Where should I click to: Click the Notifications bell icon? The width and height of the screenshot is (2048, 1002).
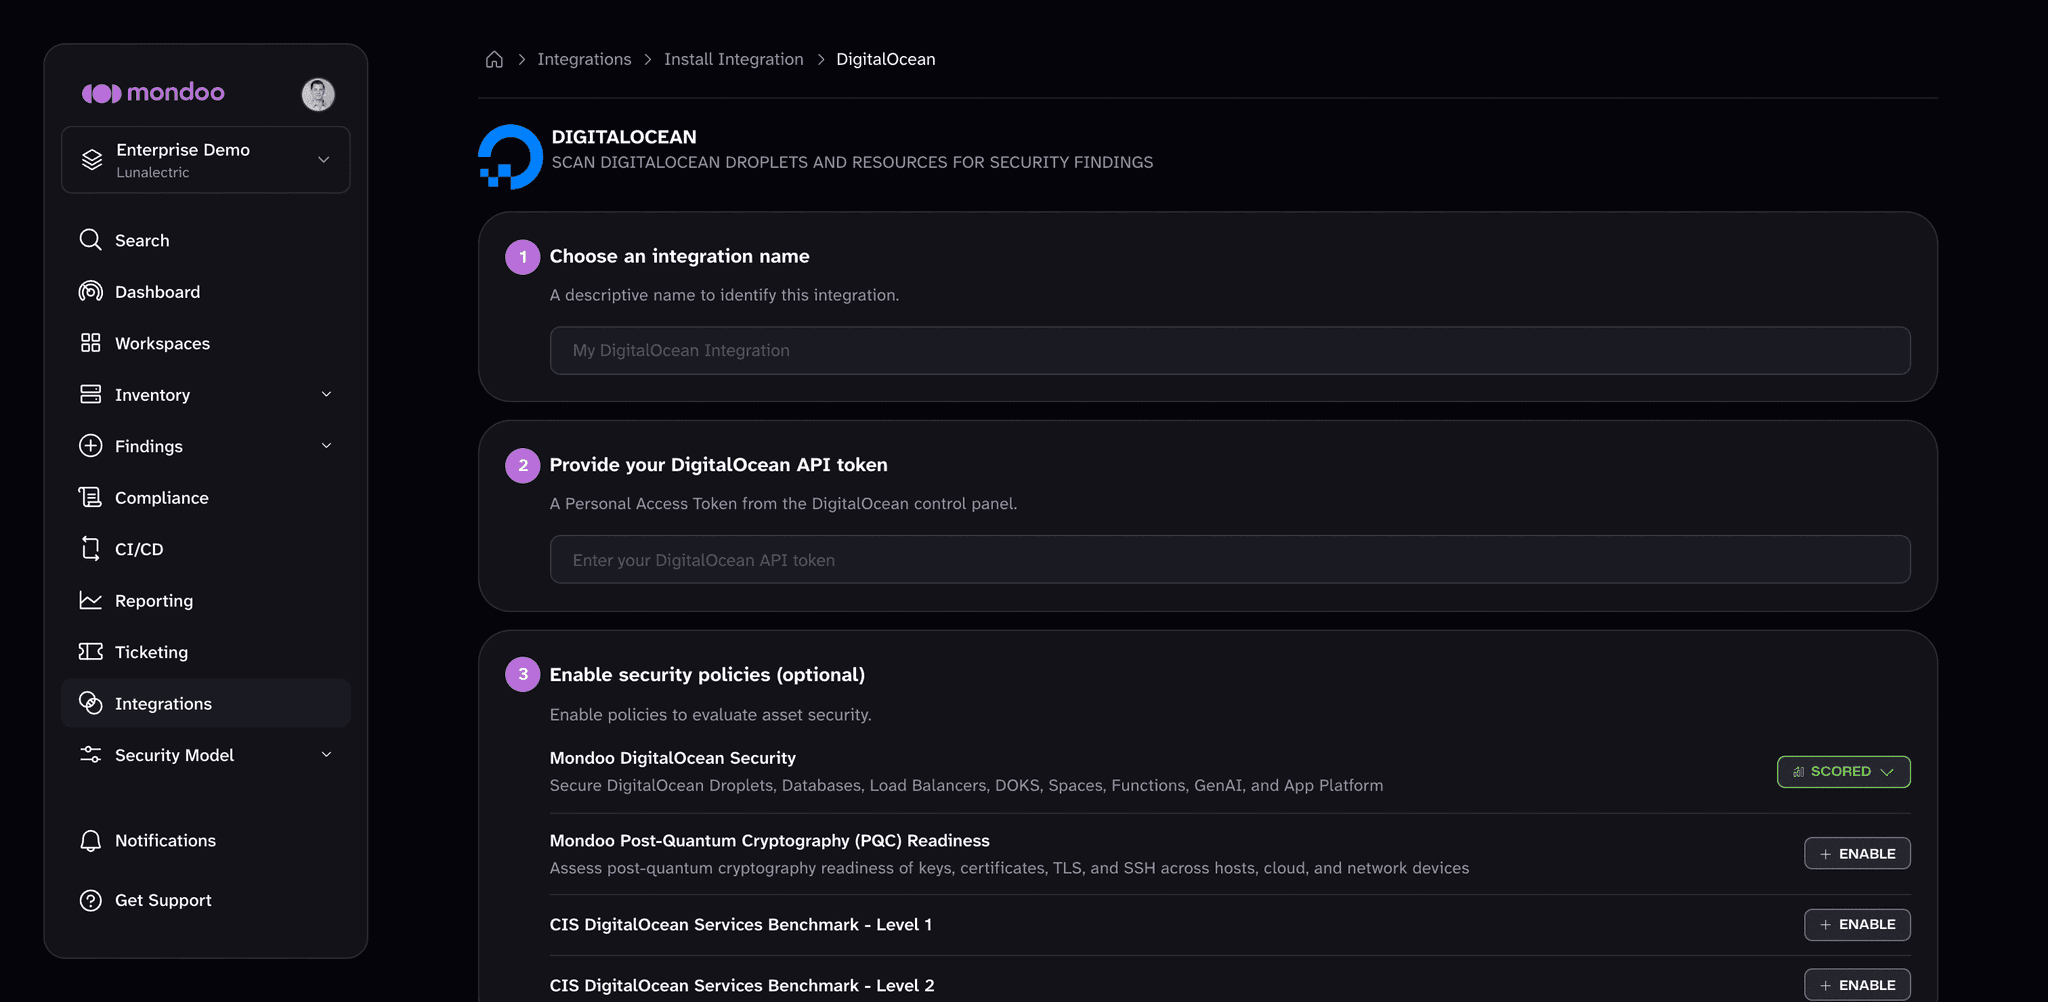click(90, 840)
